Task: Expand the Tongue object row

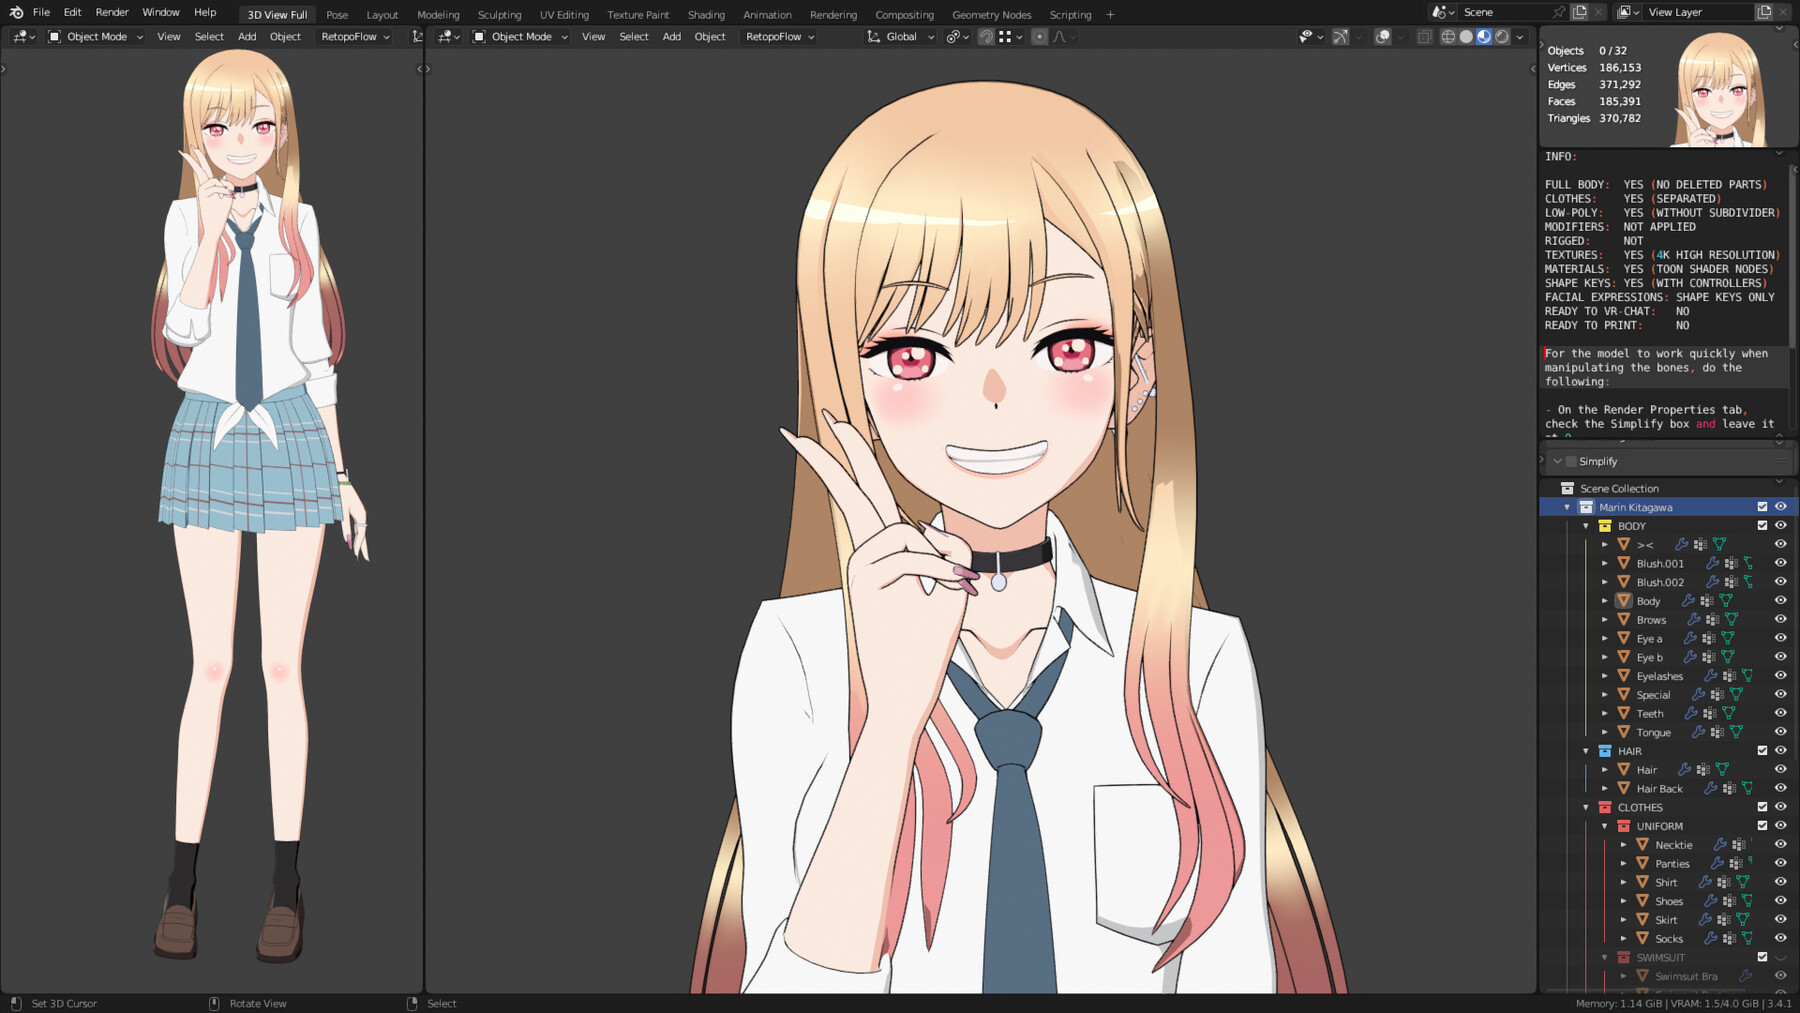Action: pyautogui.click(x=1605, y=732)
